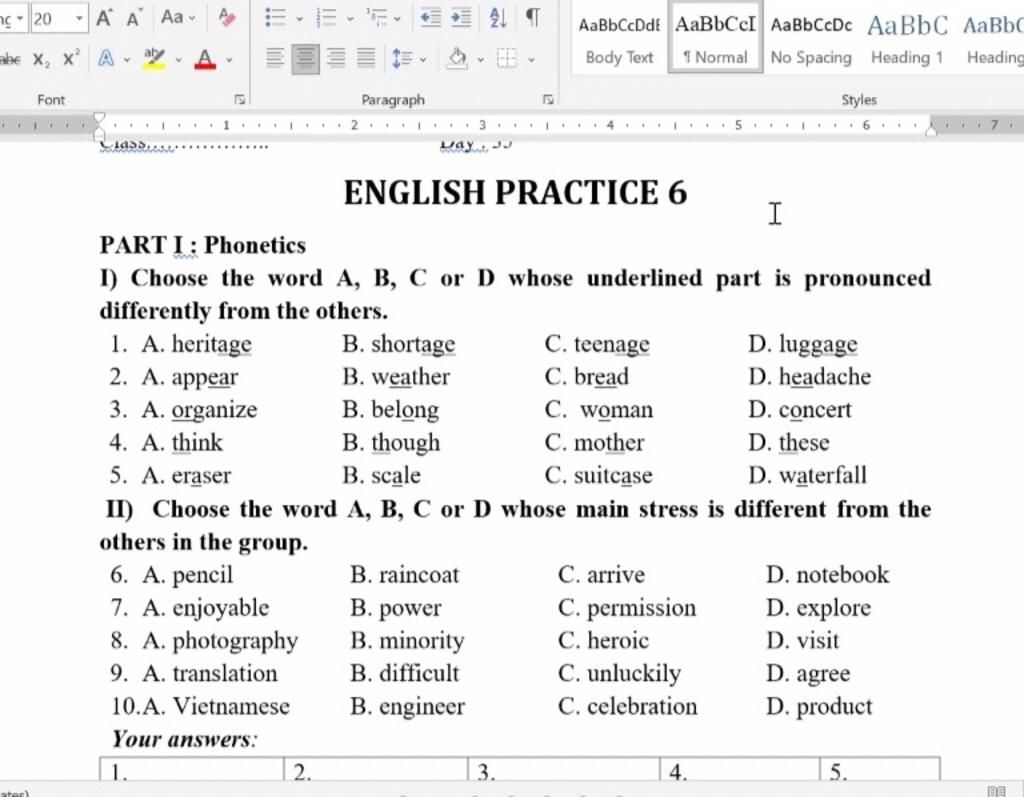1024x797 pixels.
Task: Open Paragraph dialog launcher
Action: 547,100
